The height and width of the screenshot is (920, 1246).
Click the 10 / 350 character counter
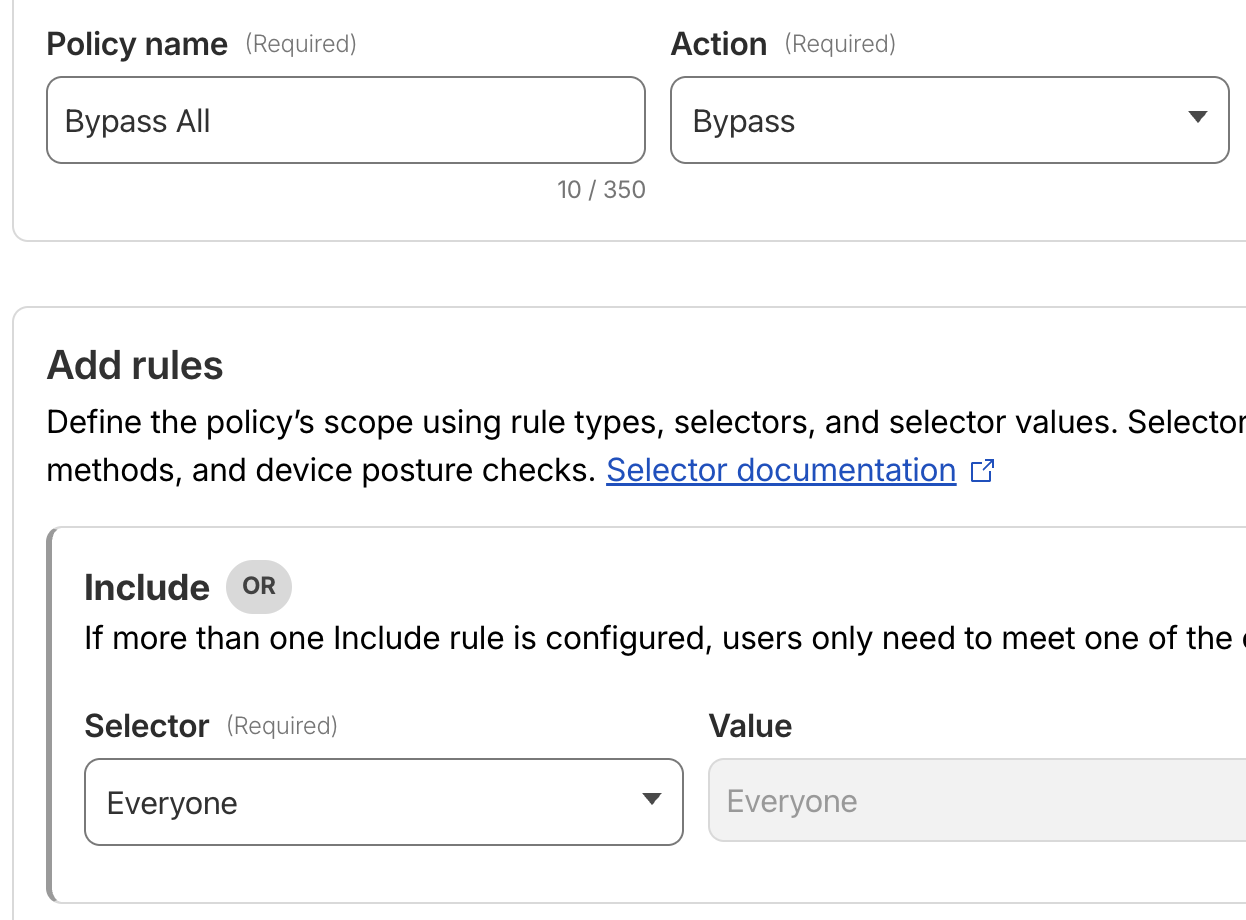pyautogui.click(x=602, y=189)
